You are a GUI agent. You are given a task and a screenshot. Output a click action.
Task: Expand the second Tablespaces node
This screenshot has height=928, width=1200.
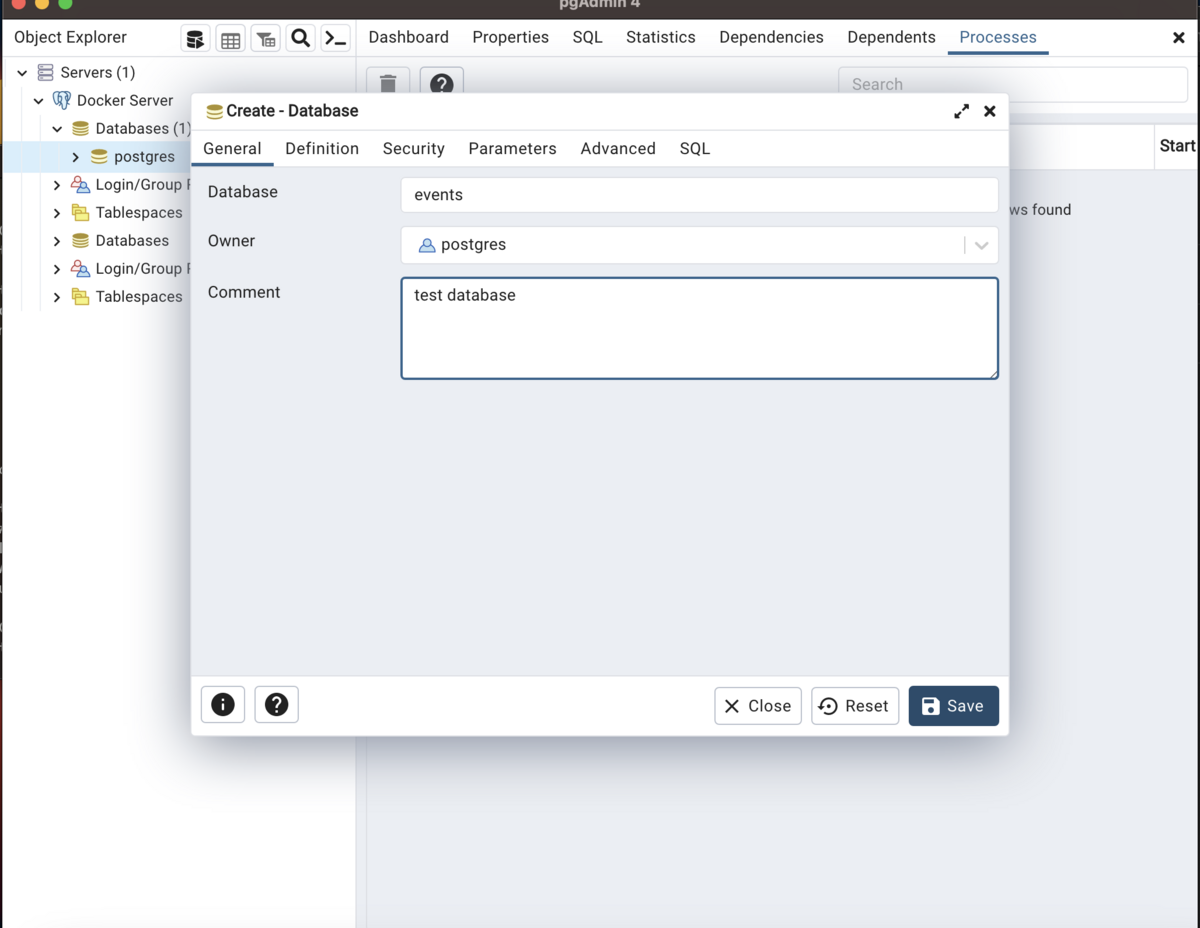pyautogui.click(x=57, y=297)
